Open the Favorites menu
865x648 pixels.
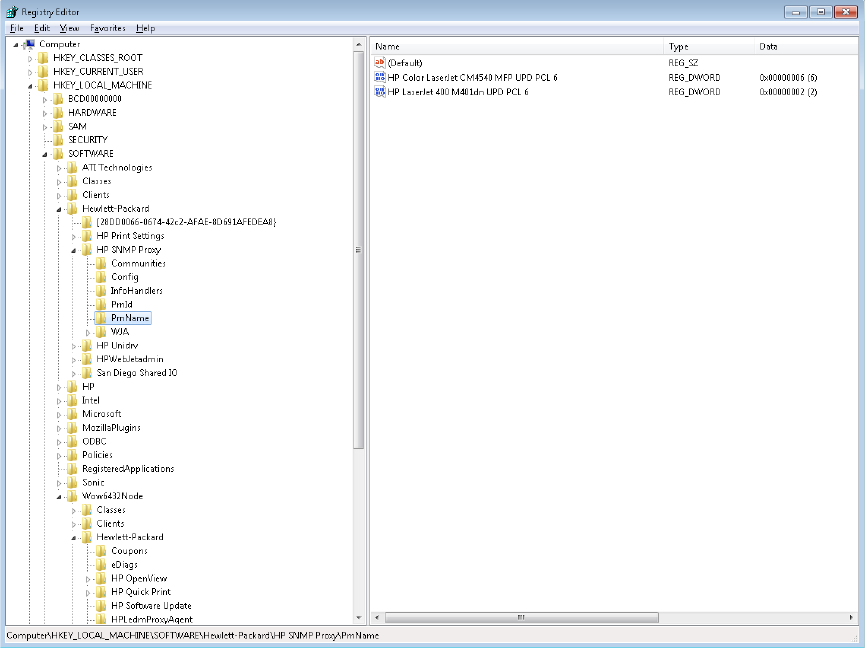(108, 28)
